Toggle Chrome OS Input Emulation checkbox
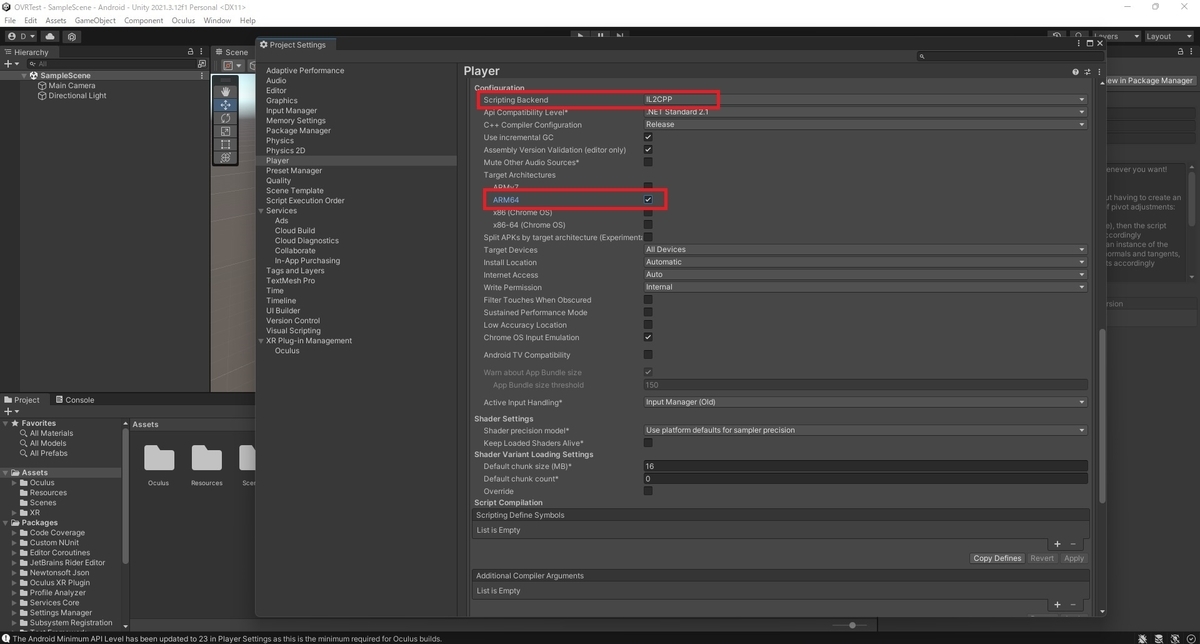The width and height of the screenshot is (1200, 644). click(648, 337)
